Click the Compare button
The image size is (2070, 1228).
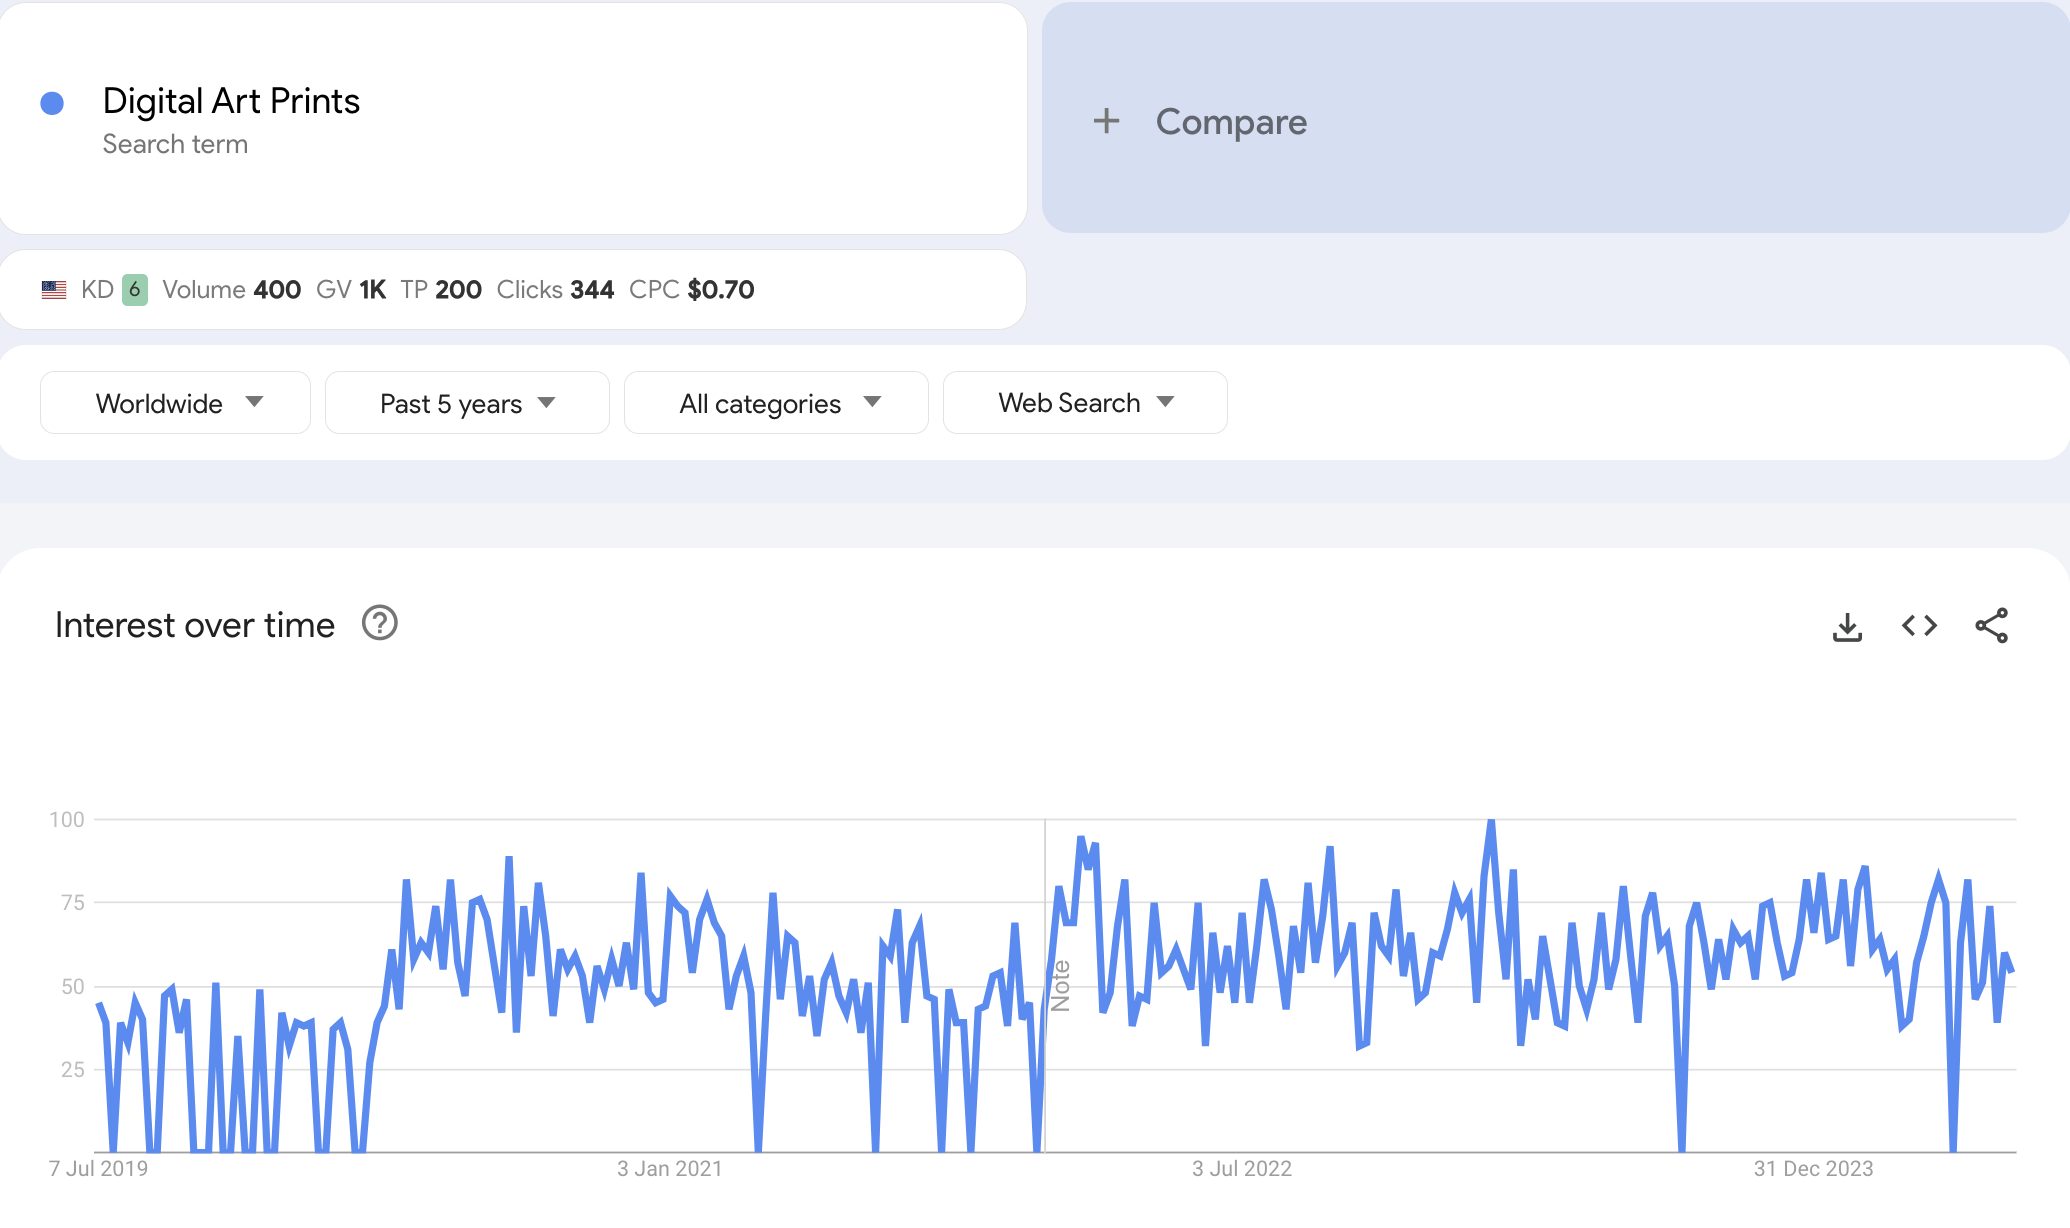pyautogui.click(x=1231, y=122)
